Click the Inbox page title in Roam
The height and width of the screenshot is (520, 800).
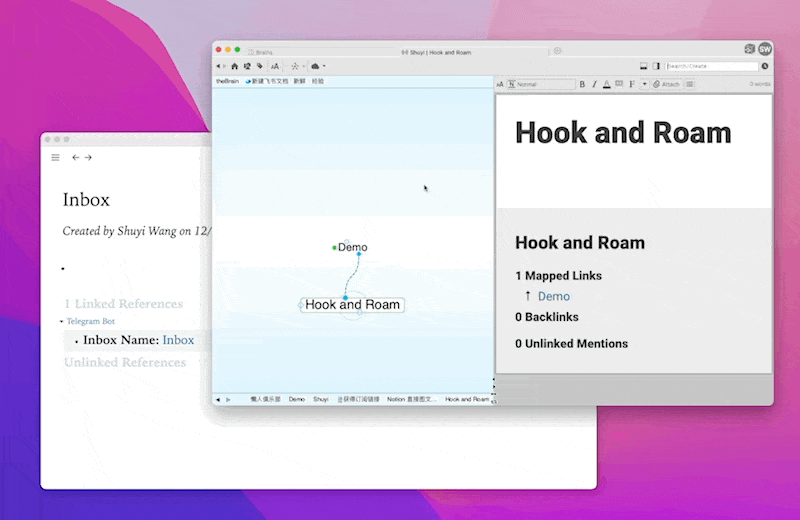86,200
